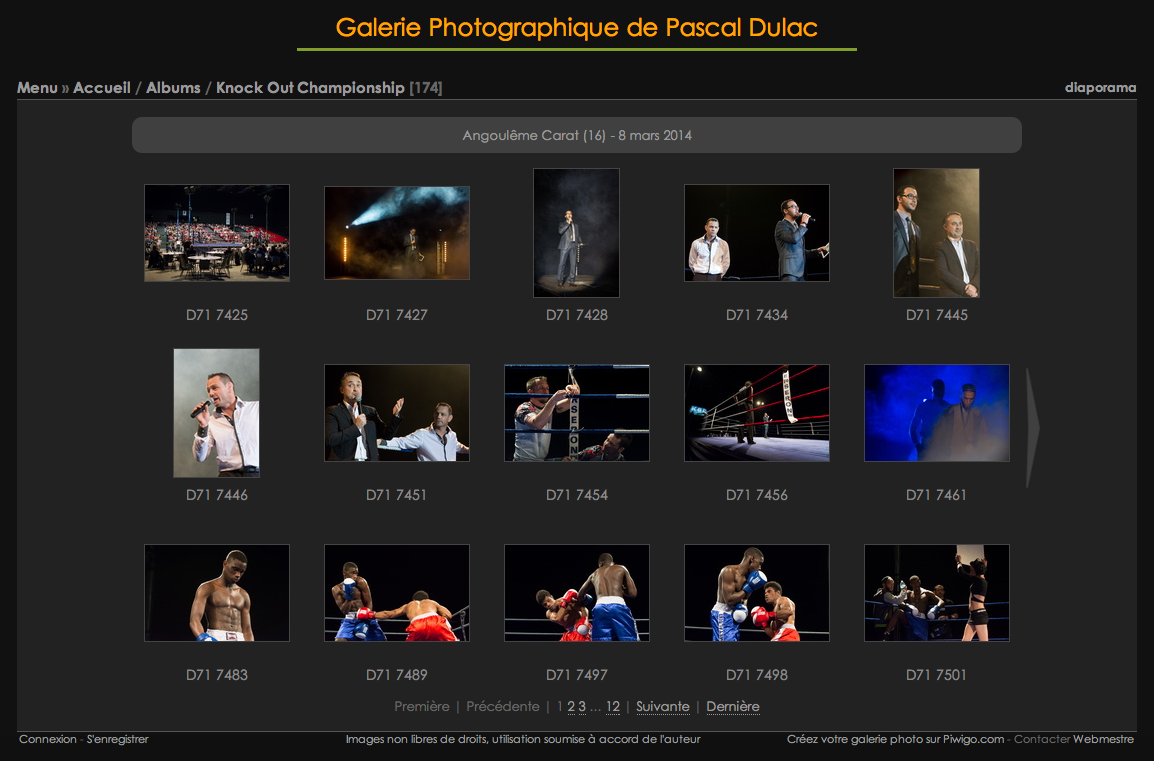Image resolution: width=1154 pixels, height=761 pixels.
Task: Click the Dernière pagination link
Action: coord(733,707)
